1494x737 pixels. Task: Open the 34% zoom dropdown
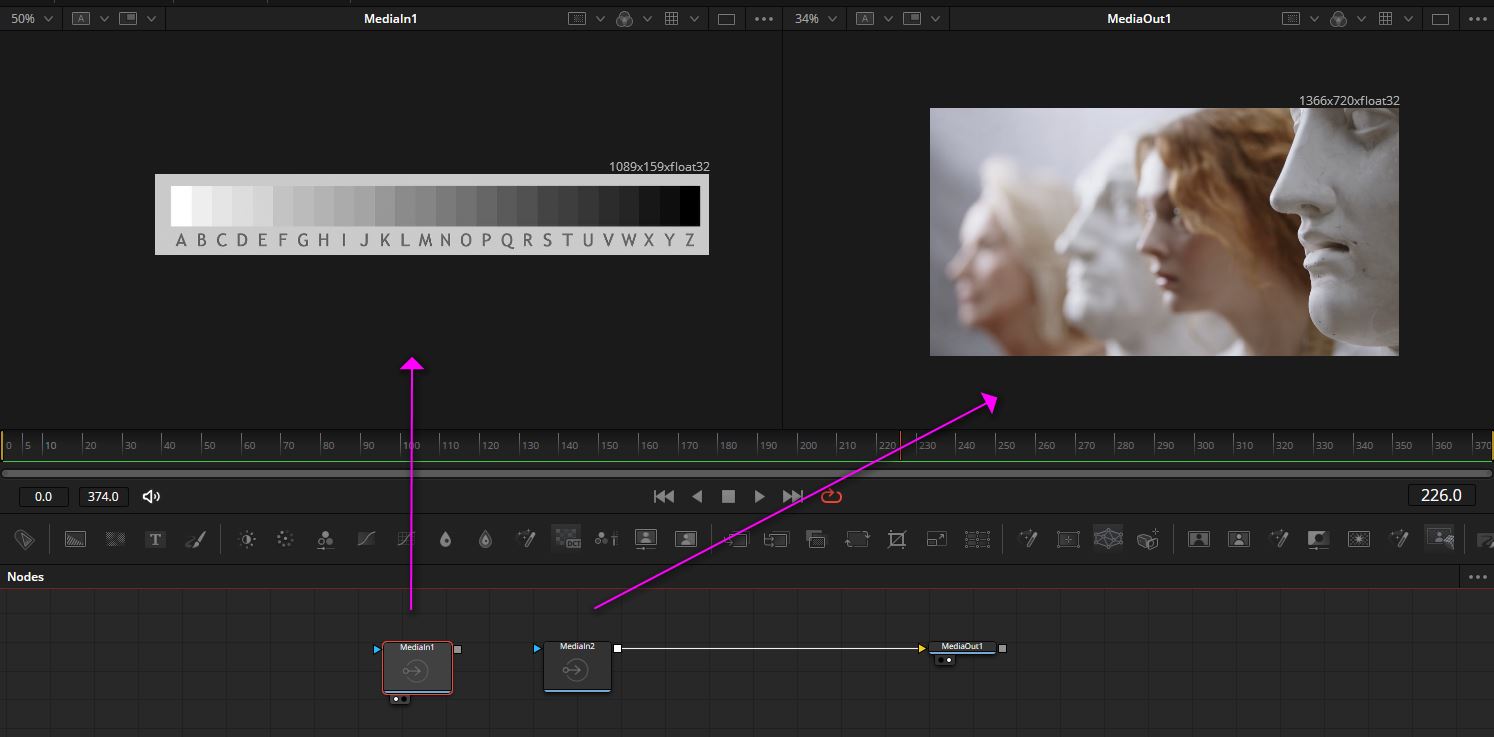tap(816, 19)
